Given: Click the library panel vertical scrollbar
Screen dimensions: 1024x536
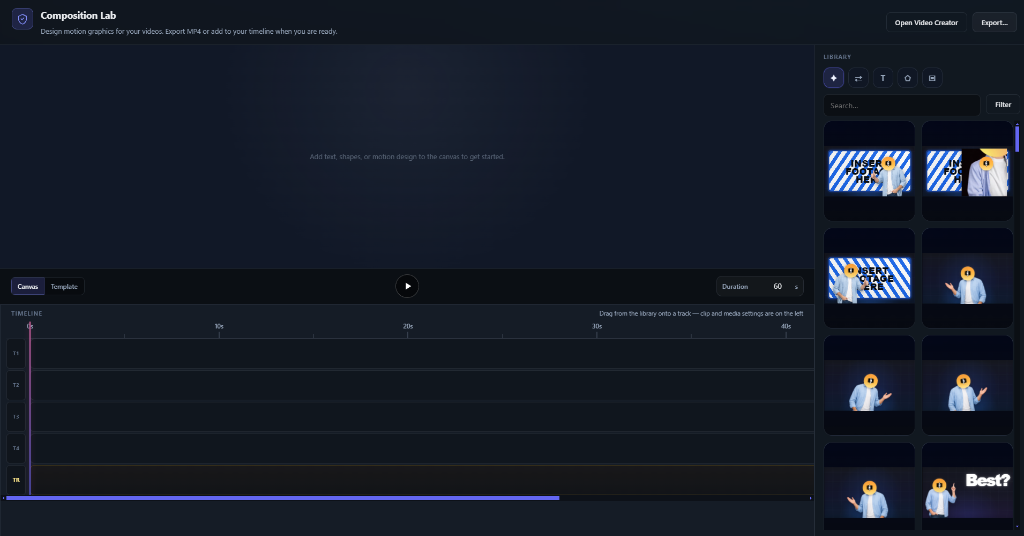Looking at the screenshot, I should 1017,138.
